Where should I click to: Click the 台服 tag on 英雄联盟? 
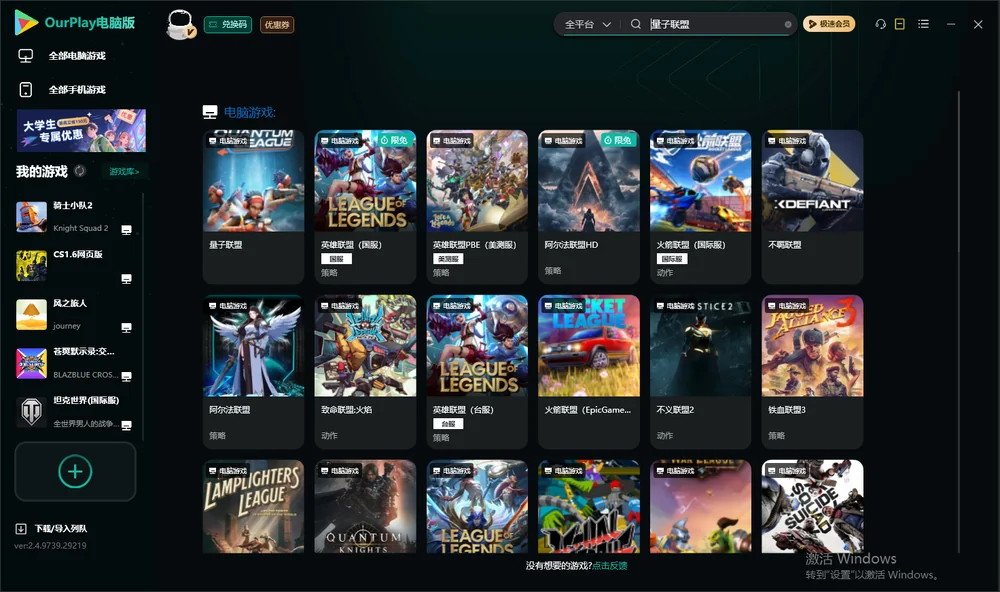coord(448,424)
